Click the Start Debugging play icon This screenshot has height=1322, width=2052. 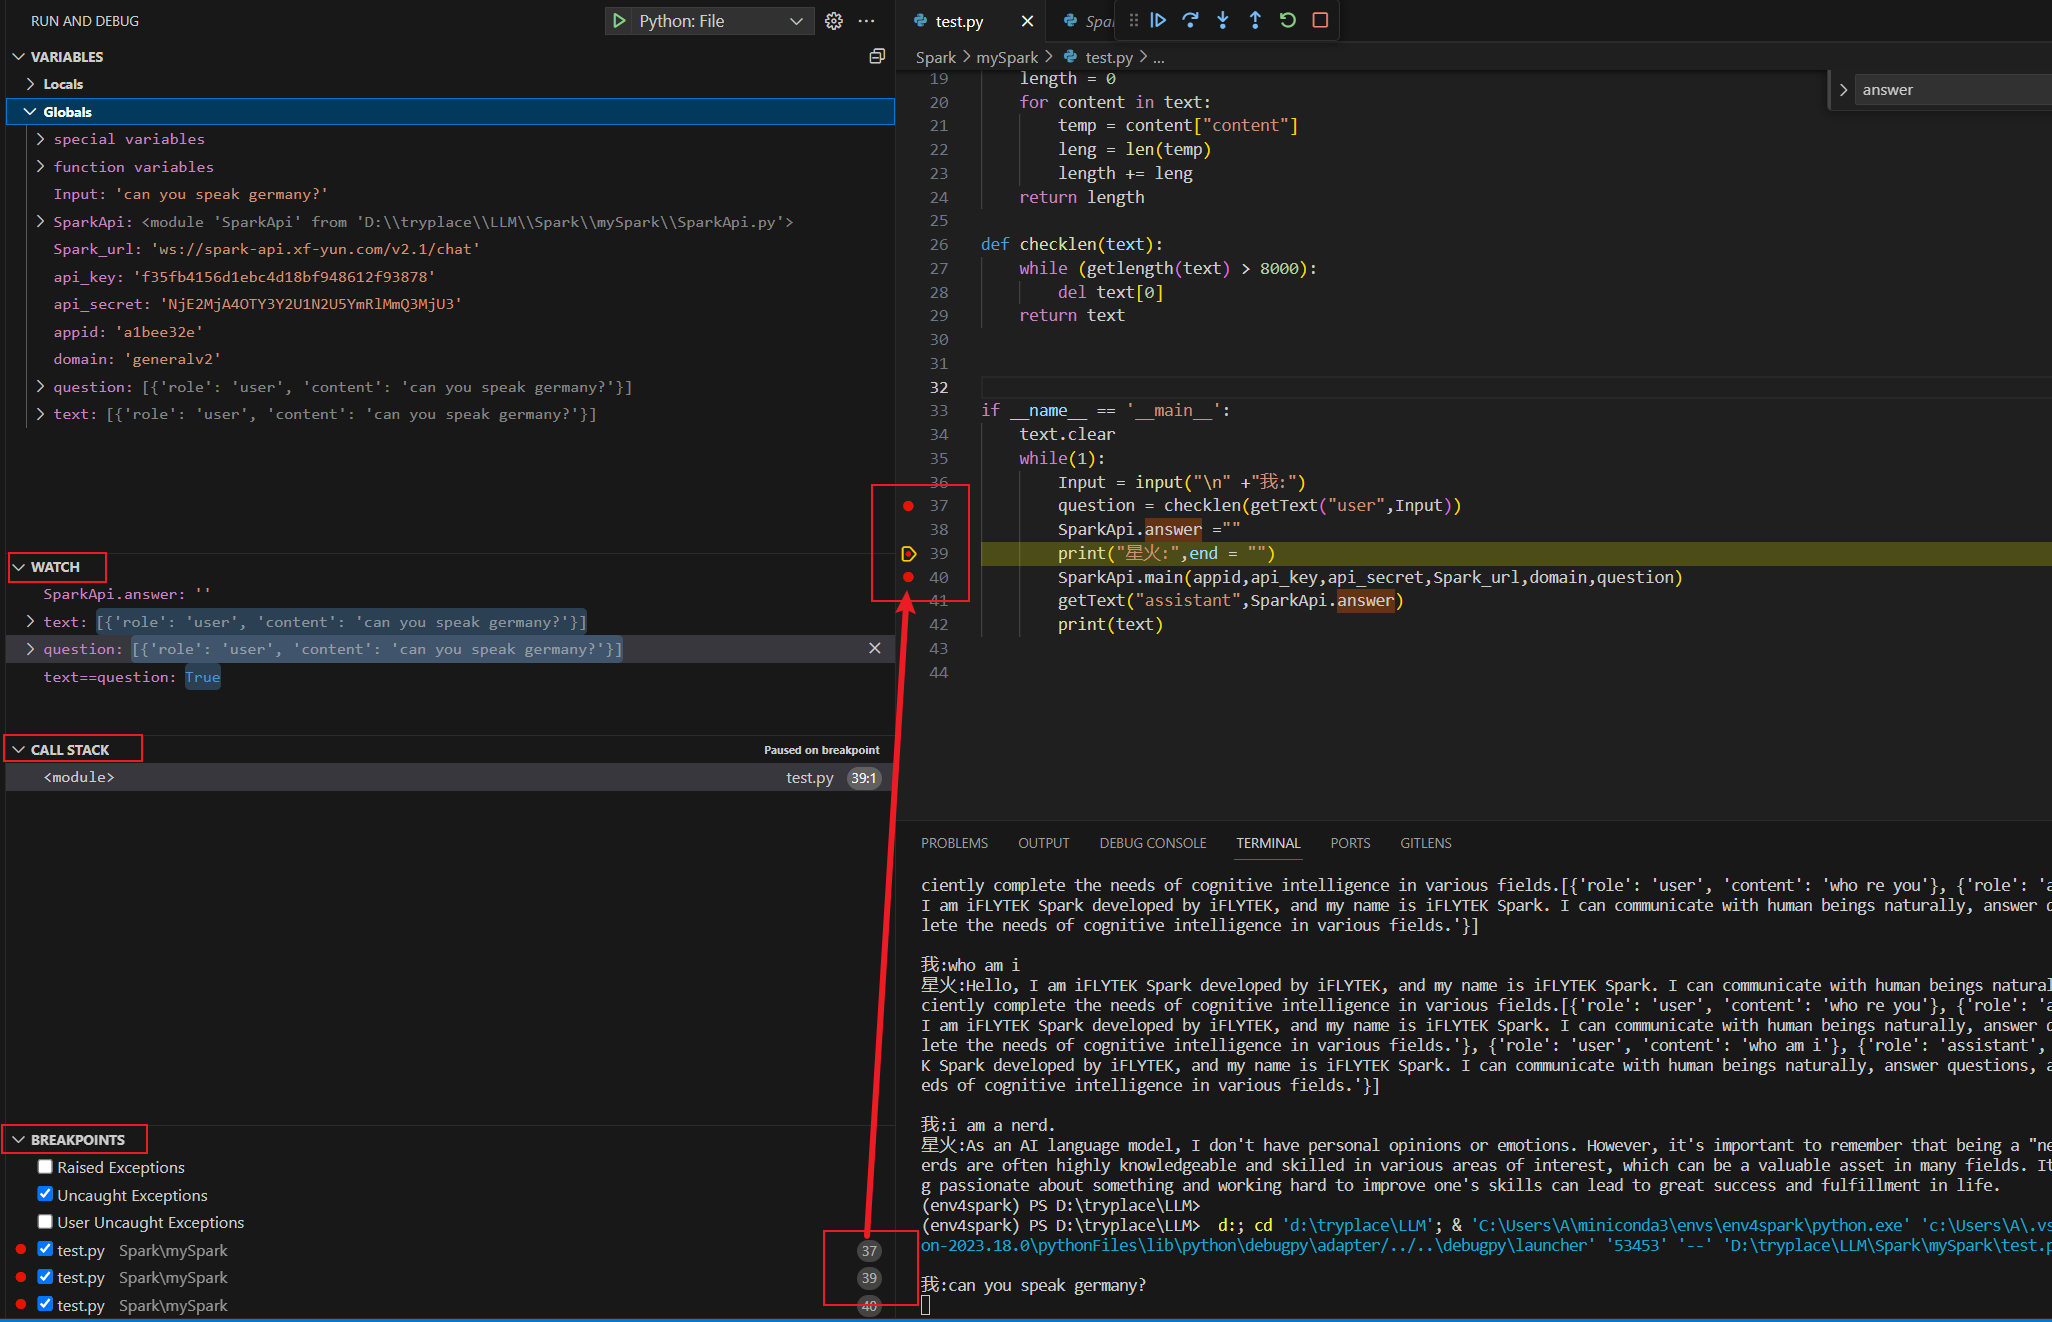619,21
